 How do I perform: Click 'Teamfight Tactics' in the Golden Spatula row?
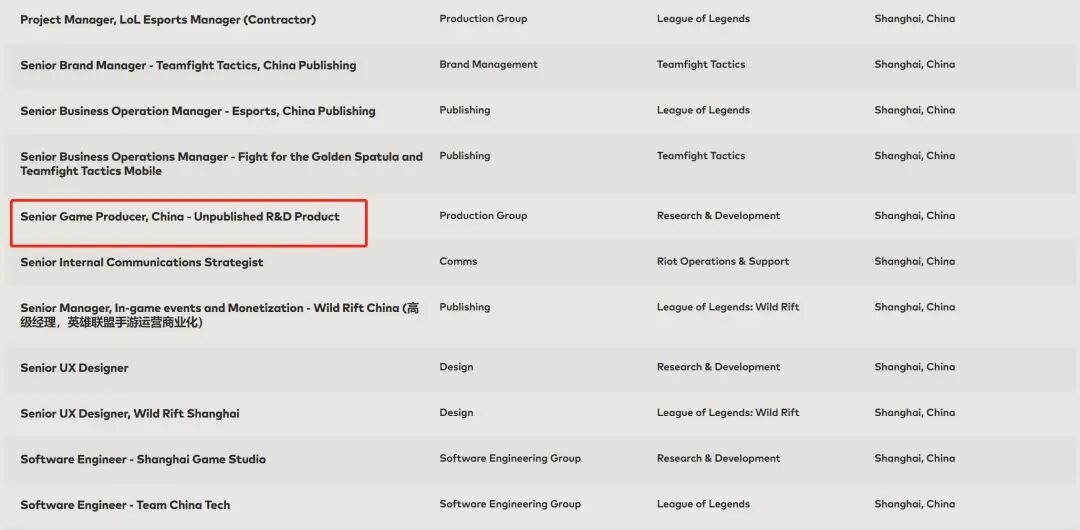coord(700,156)
